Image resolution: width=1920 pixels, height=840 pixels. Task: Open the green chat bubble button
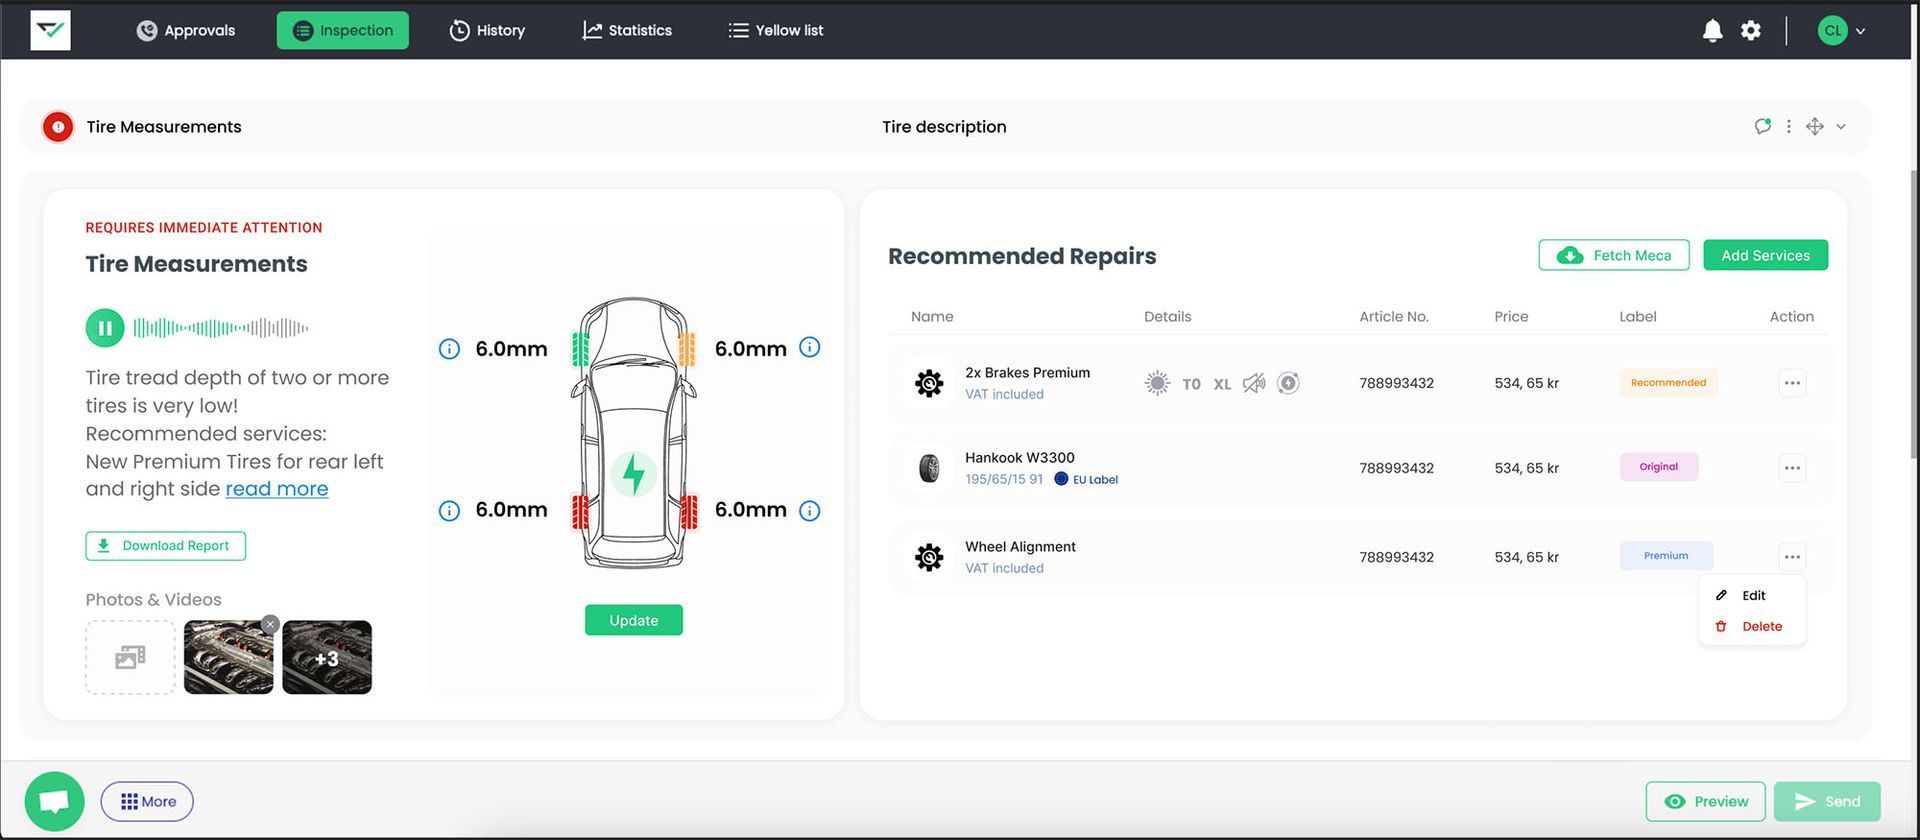54,801
